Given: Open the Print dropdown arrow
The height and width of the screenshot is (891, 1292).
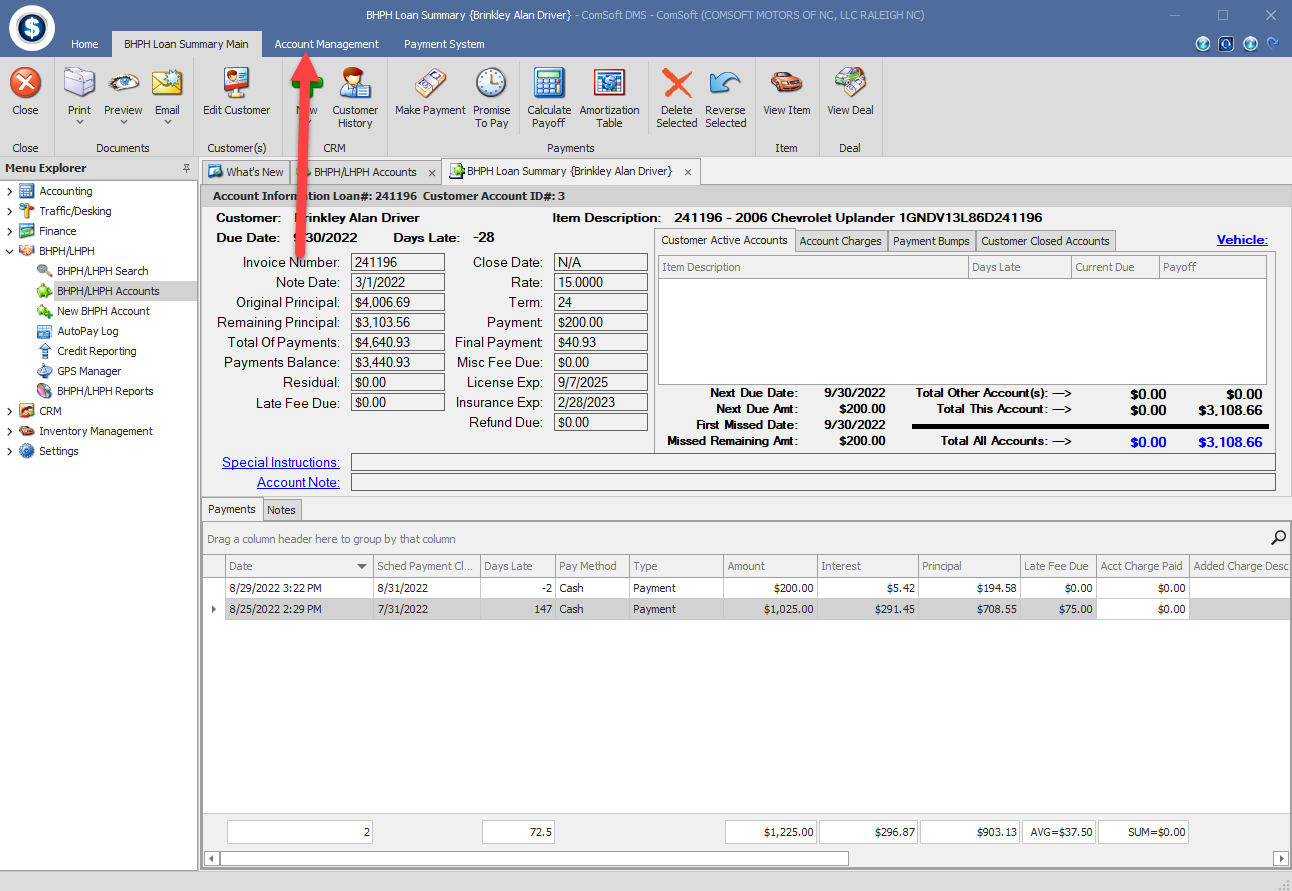Looking at the screenshot, I should 79,123.
